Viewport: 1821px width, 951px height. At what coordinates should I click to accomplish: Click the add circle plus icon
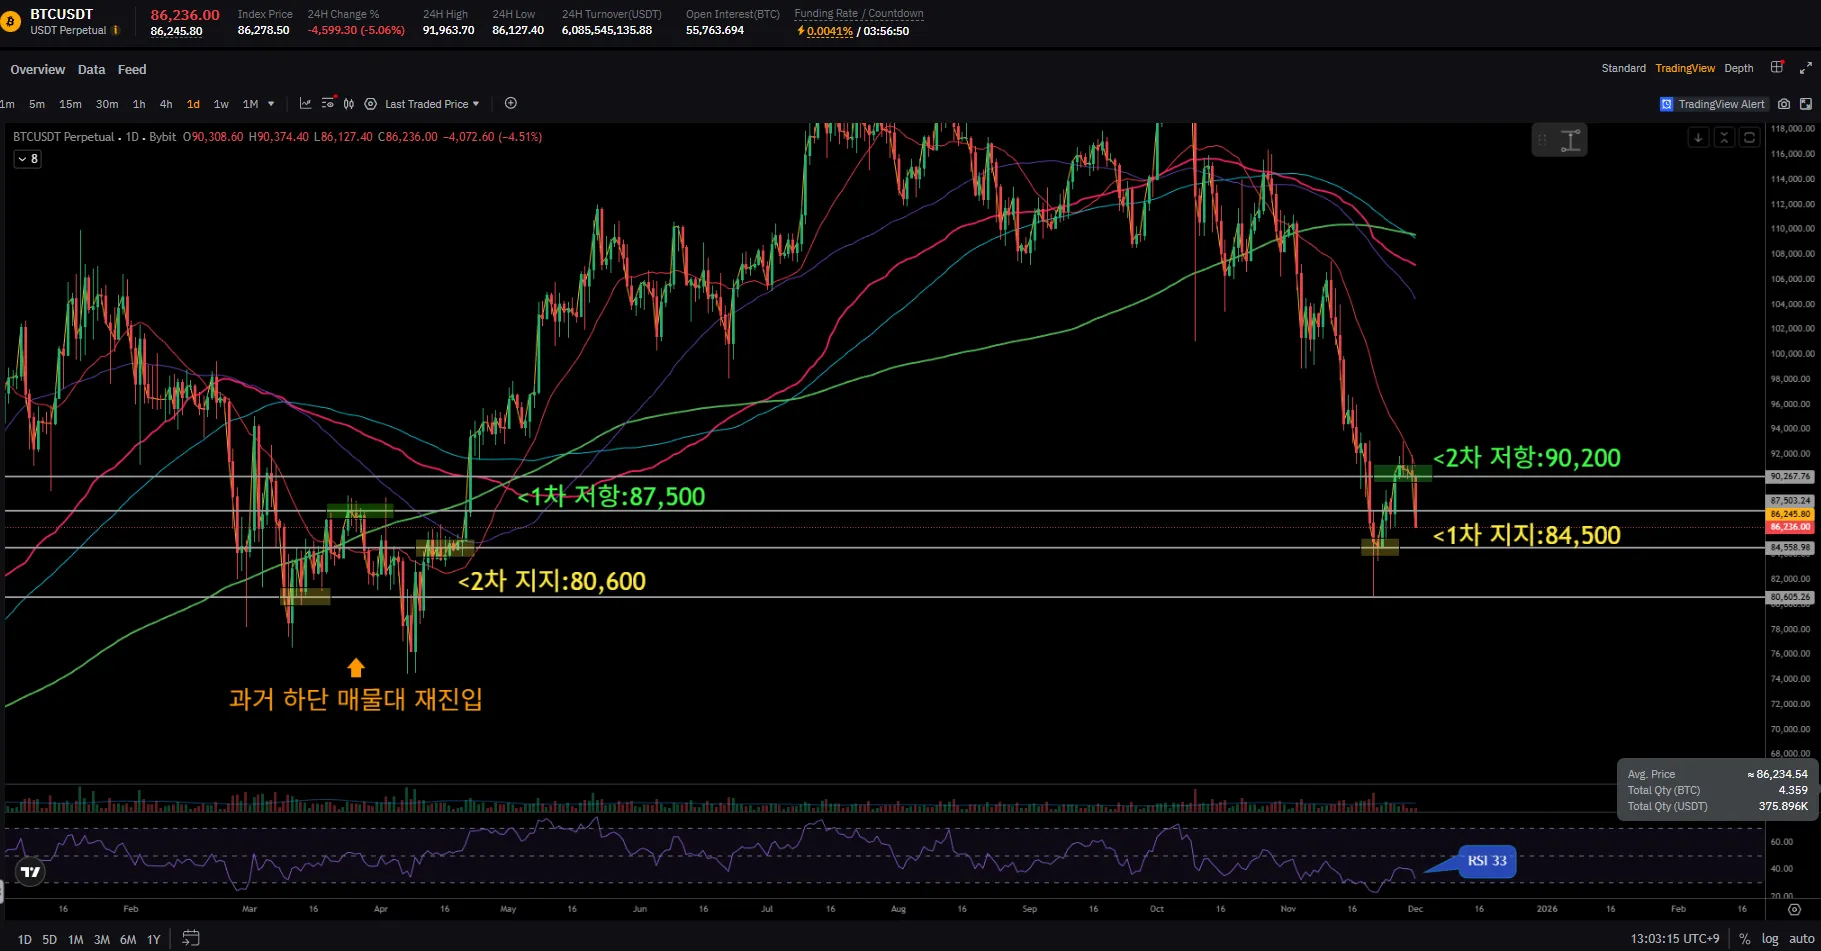(511, 104)
